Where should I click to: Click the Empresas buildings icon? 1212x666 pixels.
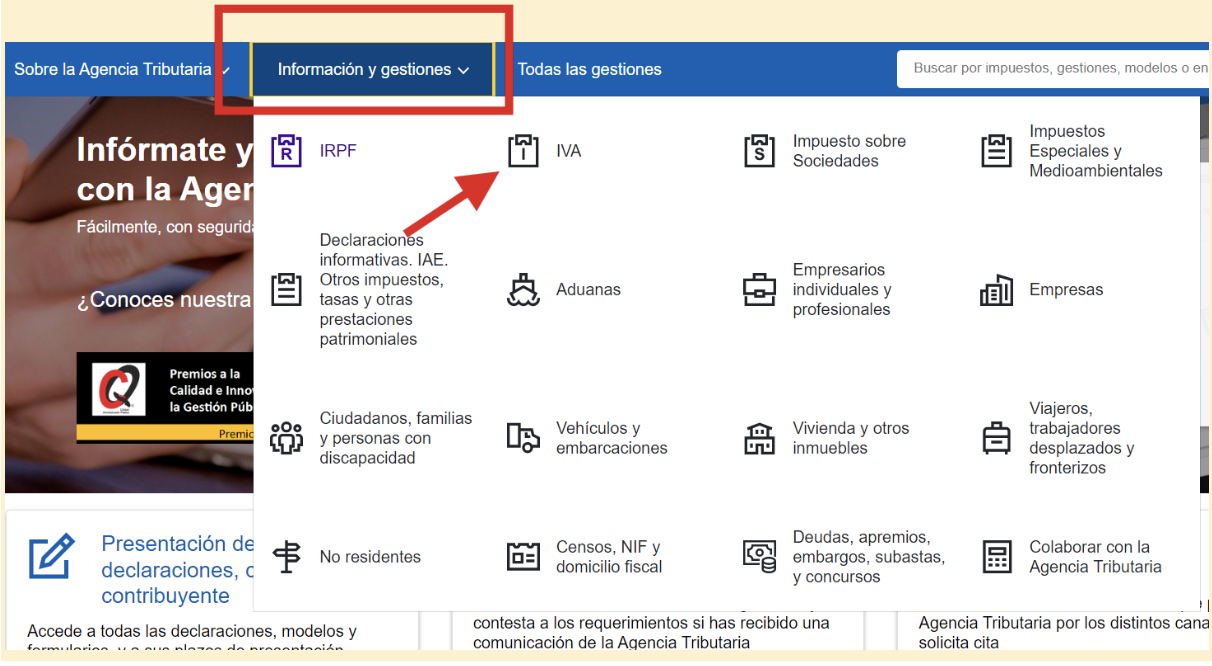pos(996,289)
